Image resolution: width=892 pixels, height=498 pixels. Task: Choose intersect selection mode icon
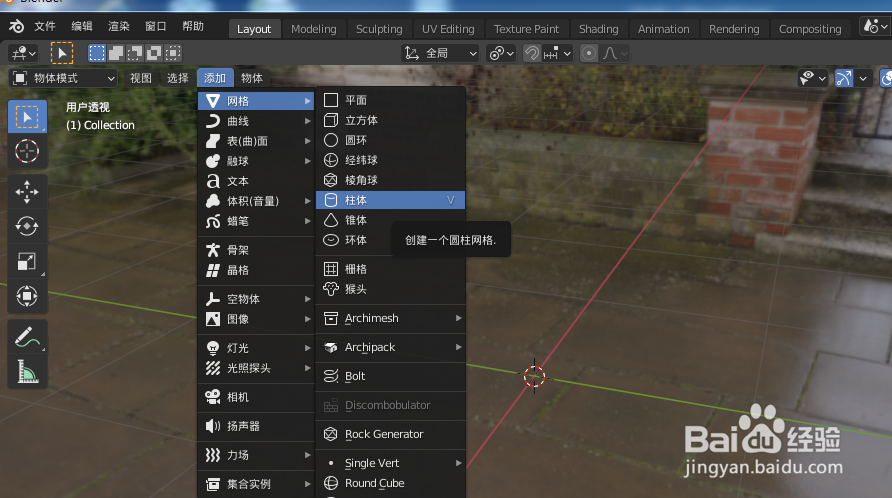(173, 53)
